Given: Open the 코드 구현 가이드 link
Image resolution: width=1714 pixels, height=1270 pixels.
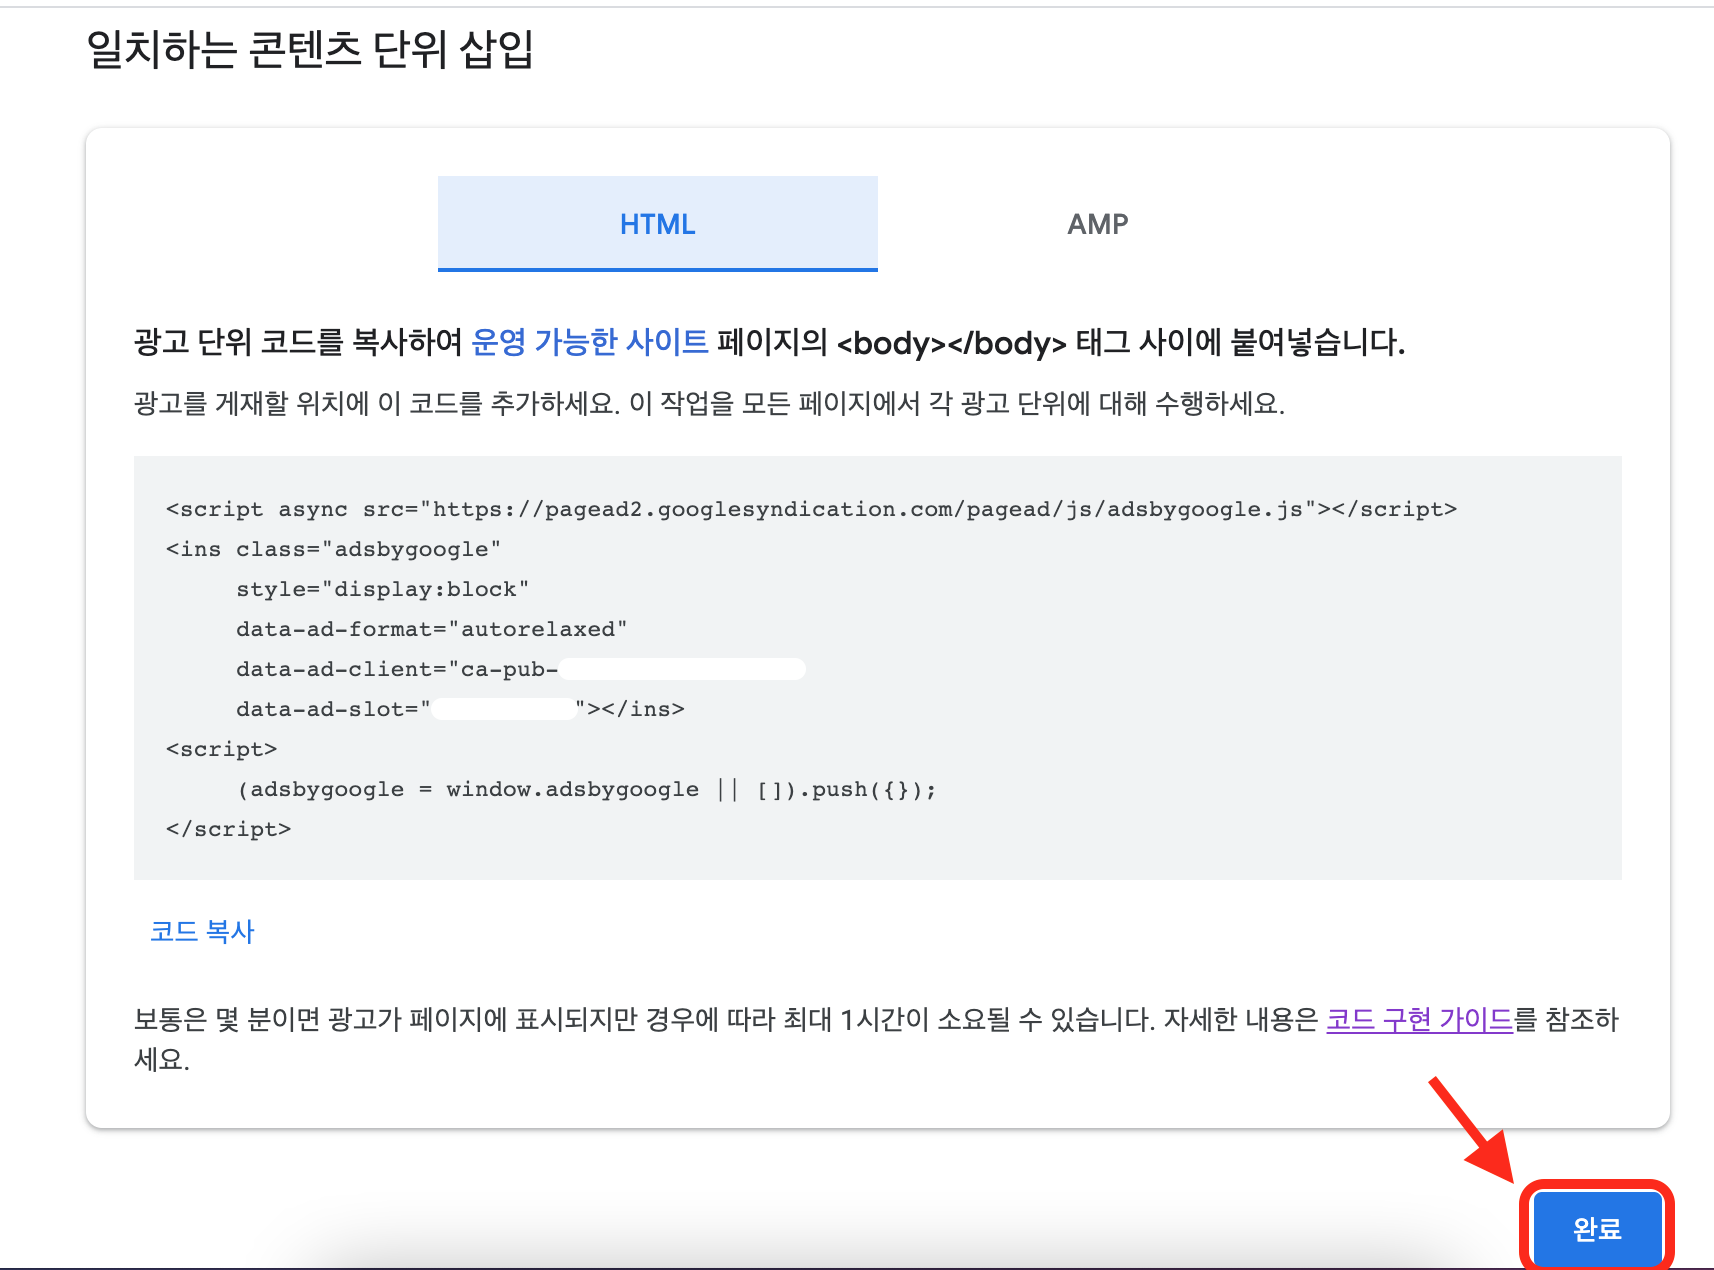Looking at the screenshot, I should [x=1419, y=1019].
